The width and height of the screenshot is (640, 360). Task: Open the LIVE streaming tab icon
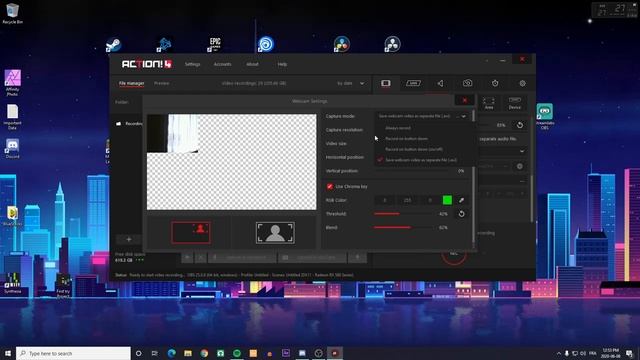pyautogui.click(x=413, y=83)
